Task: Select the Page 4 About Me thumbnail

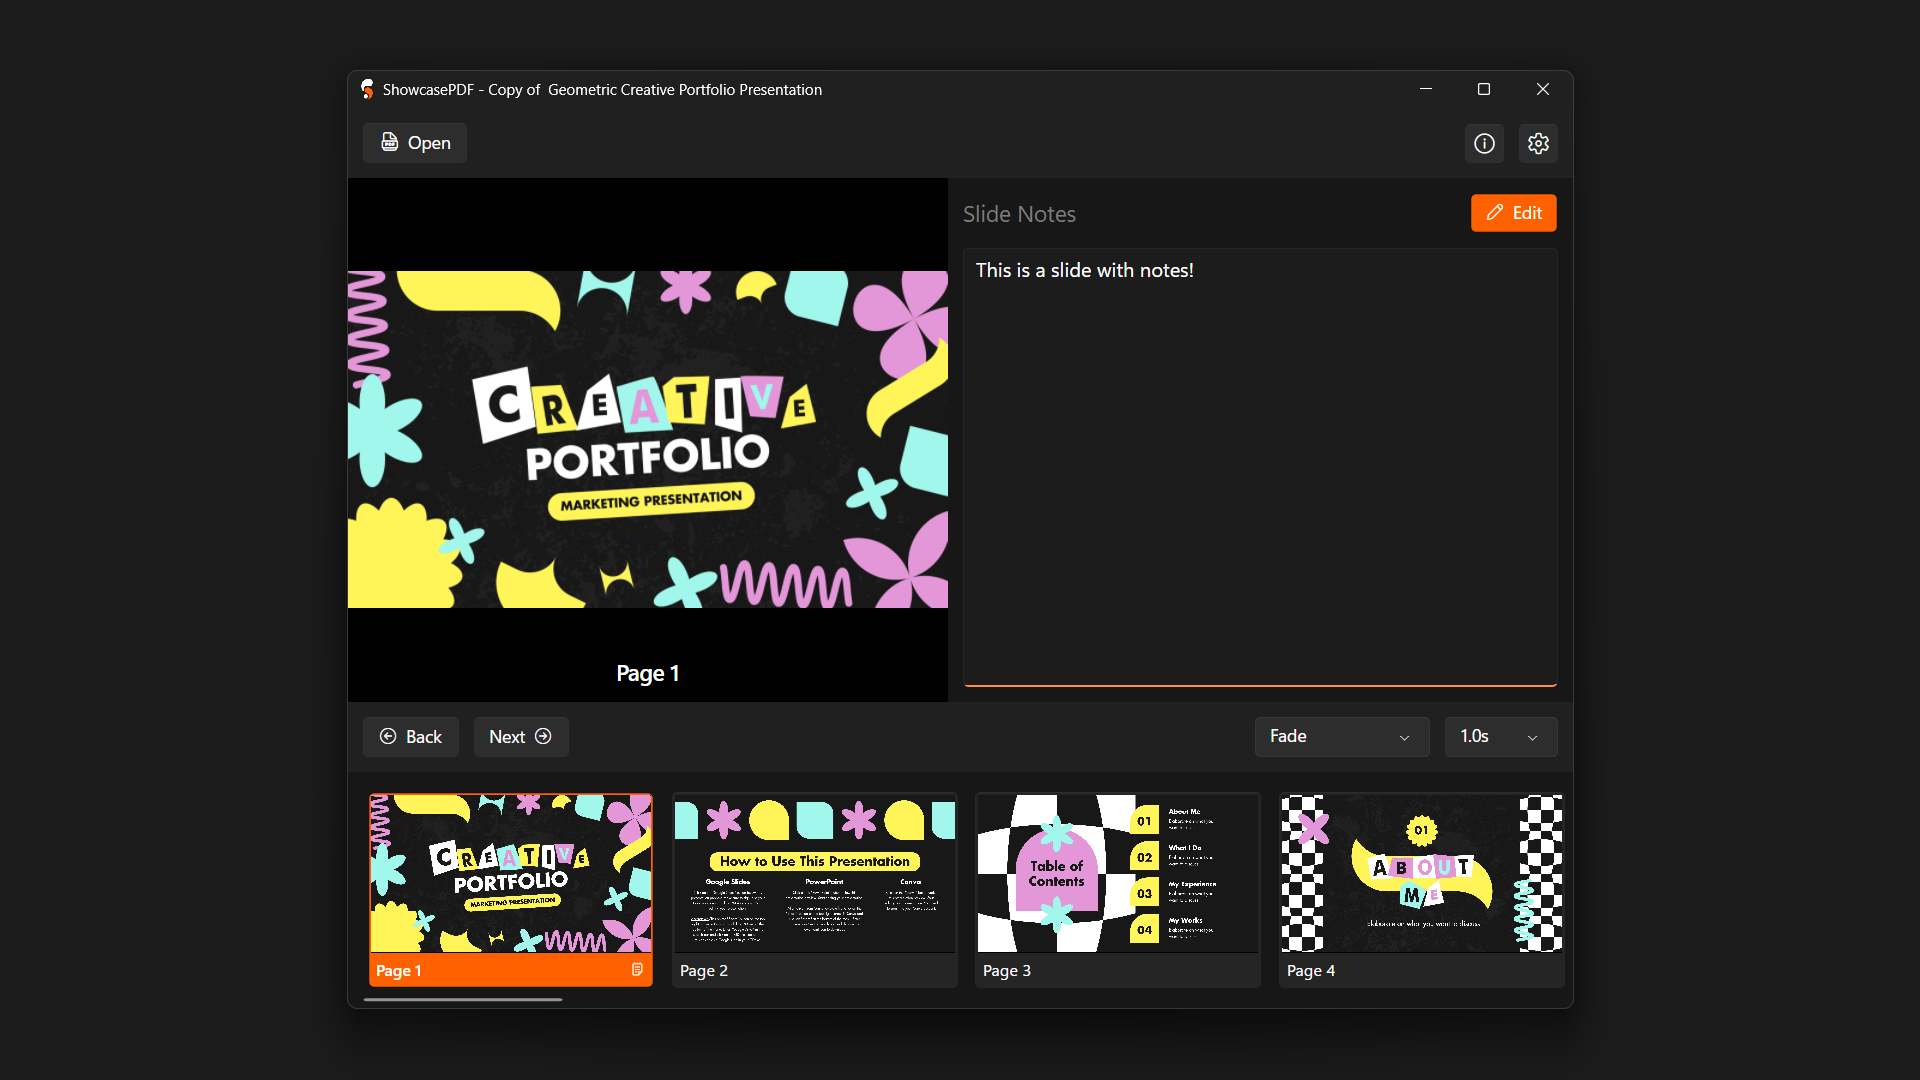Action: (x=1421, y=875)
